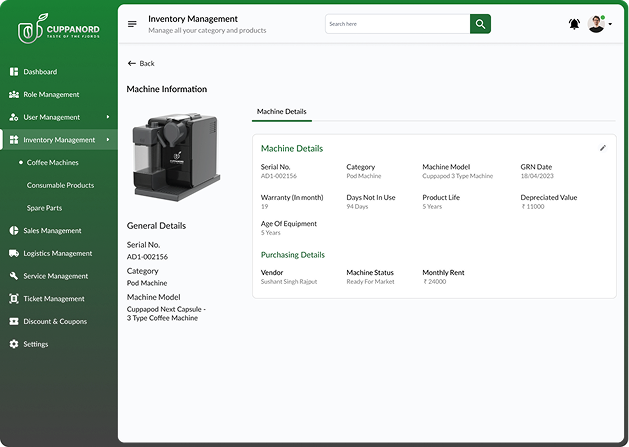Edit machine details with pencil icon
Image resolution: width=629 pixels, height=447 pixels.
[x=603, y=148]
